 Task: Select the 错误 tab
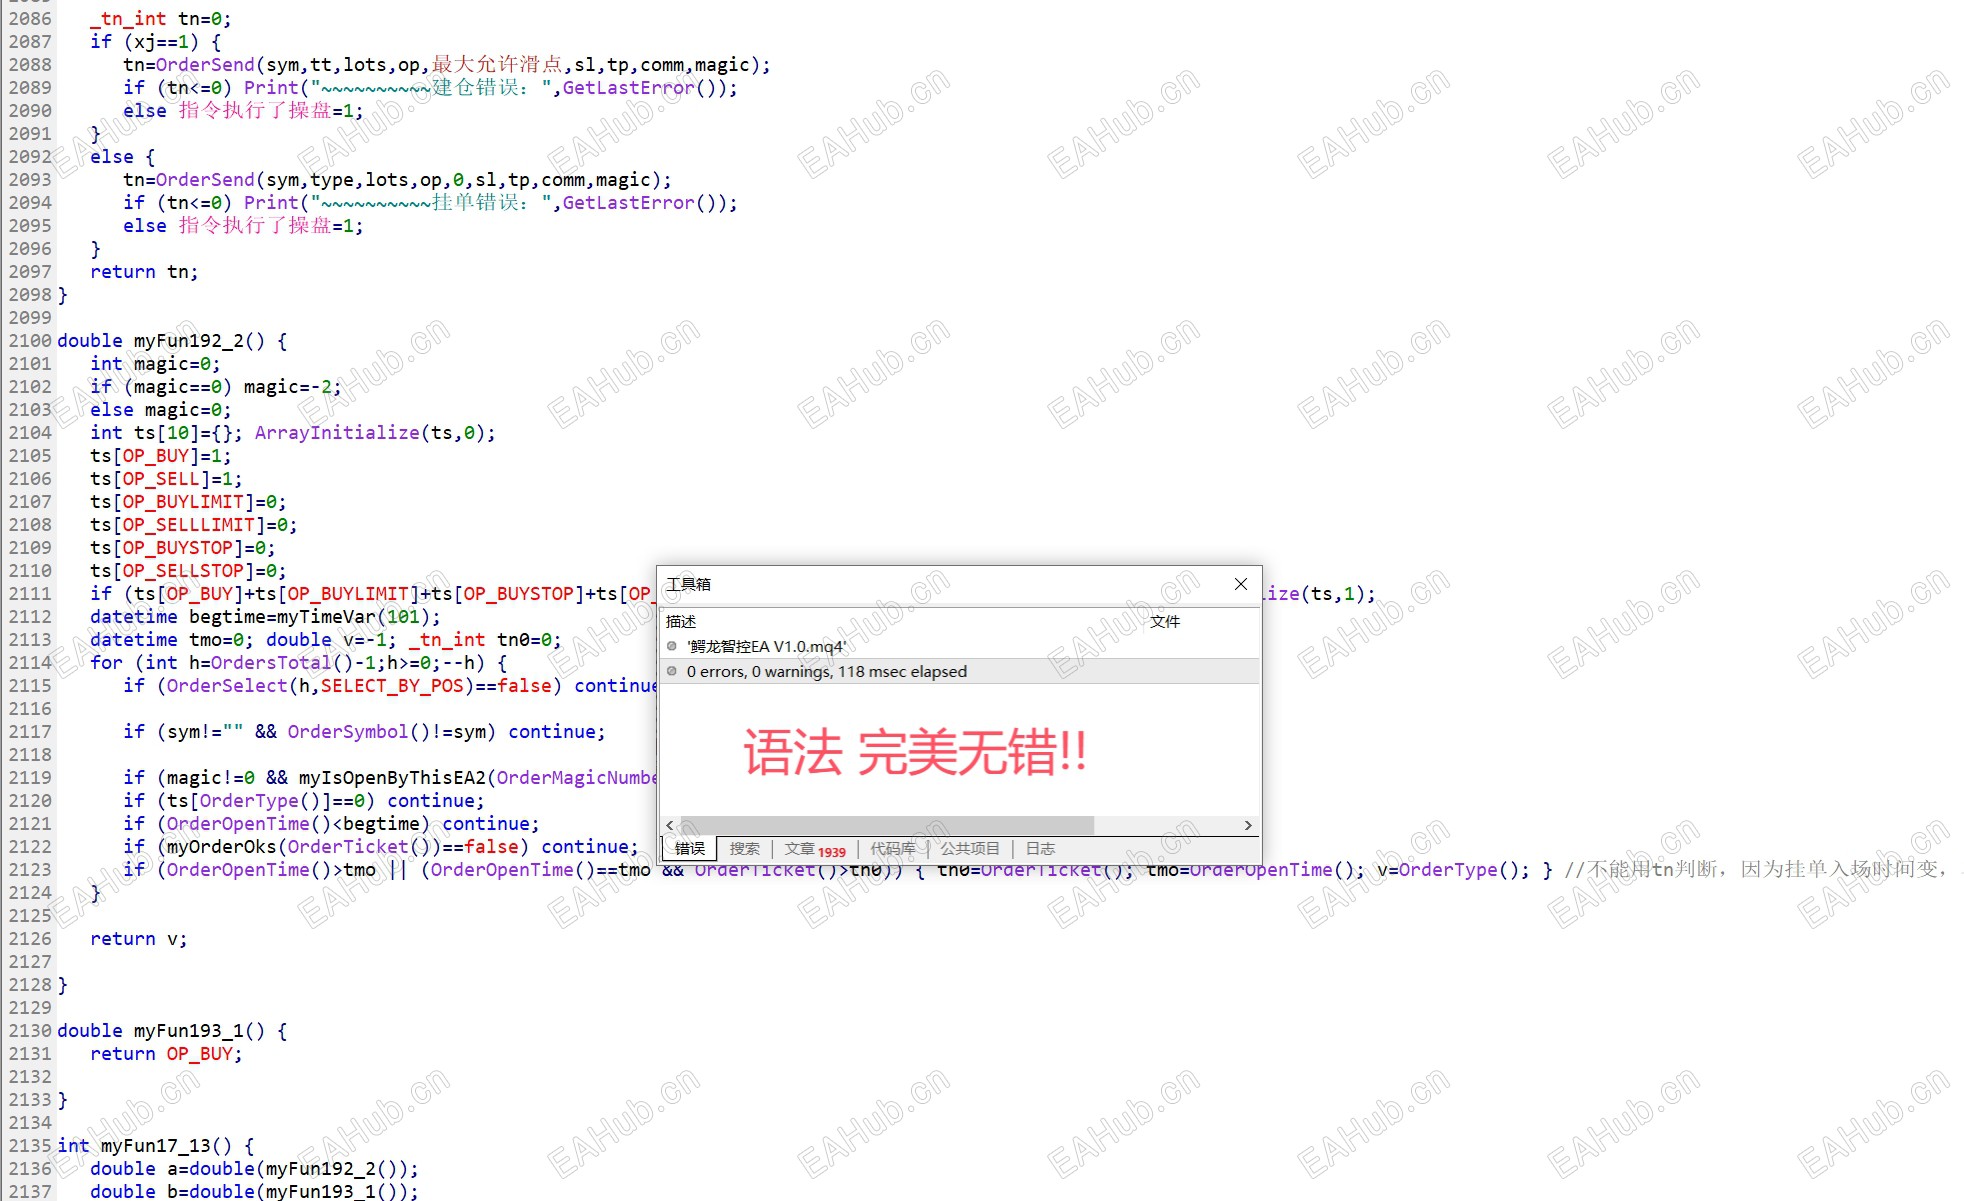[x=689, y=849]
